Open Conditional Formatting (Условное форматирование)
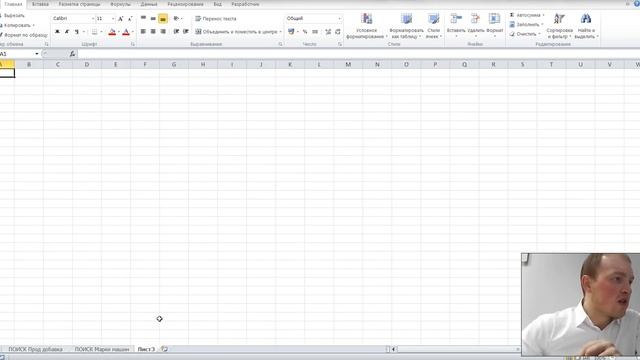This screenshot has height=360, width=640. [367, 26]
